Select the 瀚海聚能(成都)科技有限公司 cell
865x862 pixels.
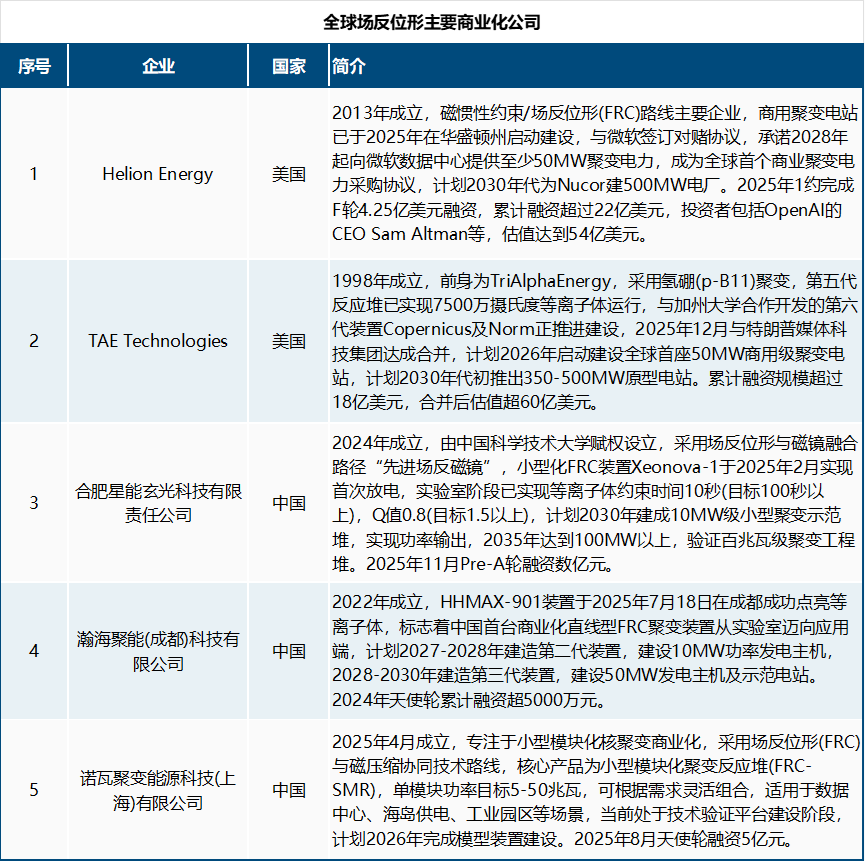coord(158,651)
